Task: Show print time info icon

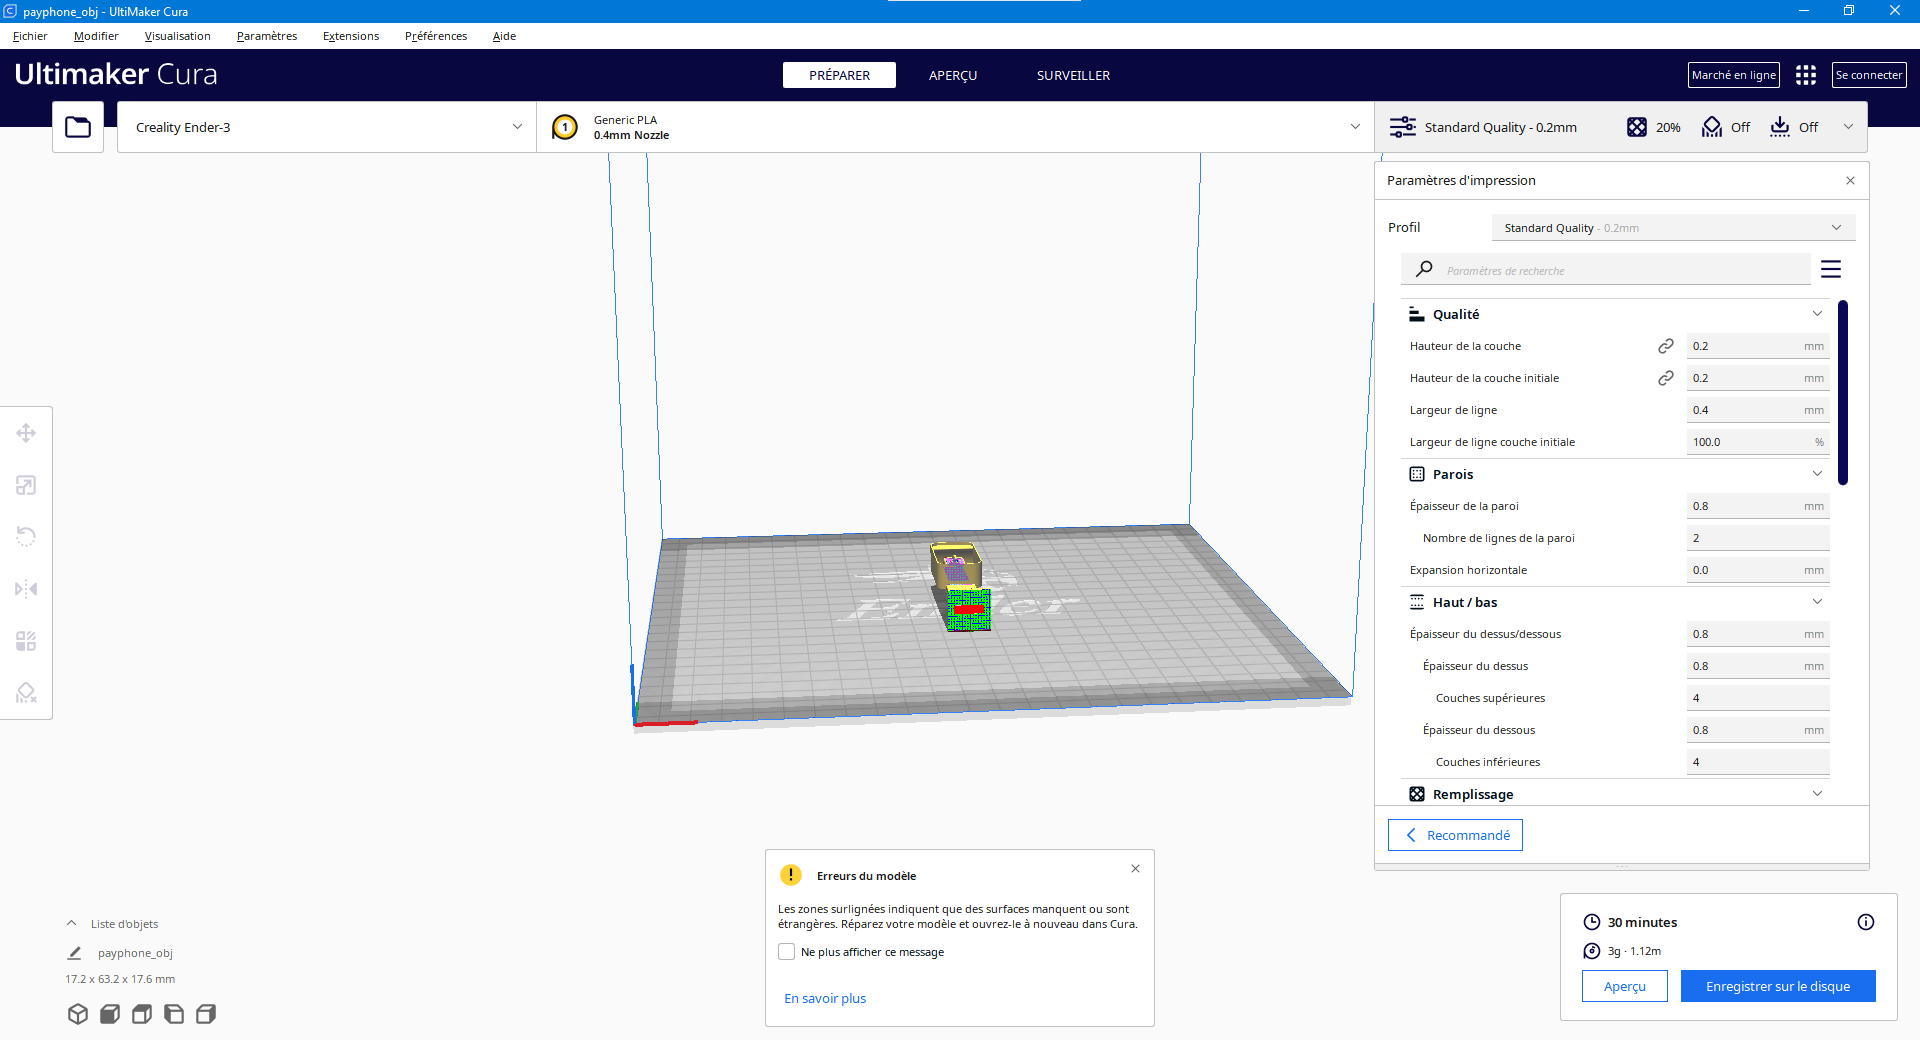Action: [1866, 922]
